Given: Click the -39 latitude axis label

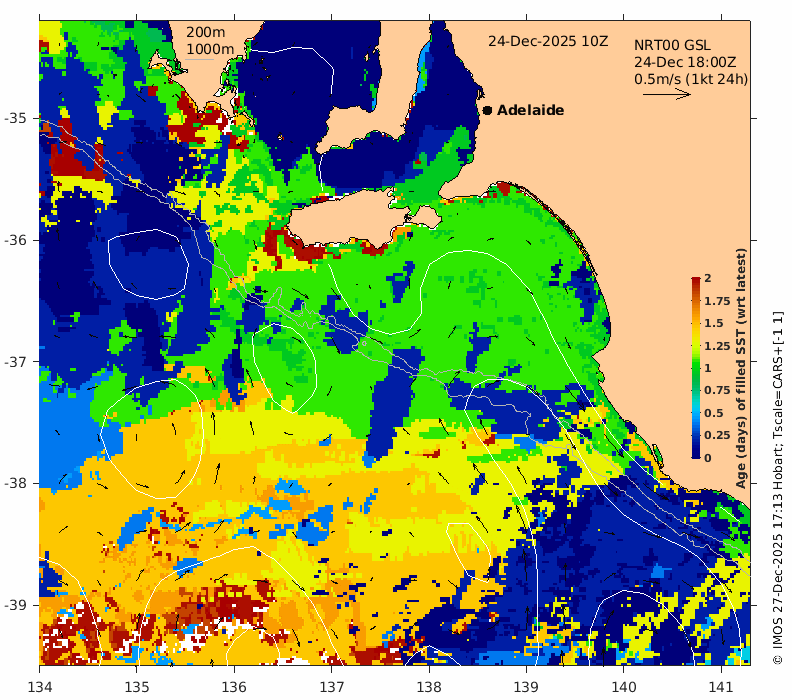Looking at the screenshot, I should point(15,605).
